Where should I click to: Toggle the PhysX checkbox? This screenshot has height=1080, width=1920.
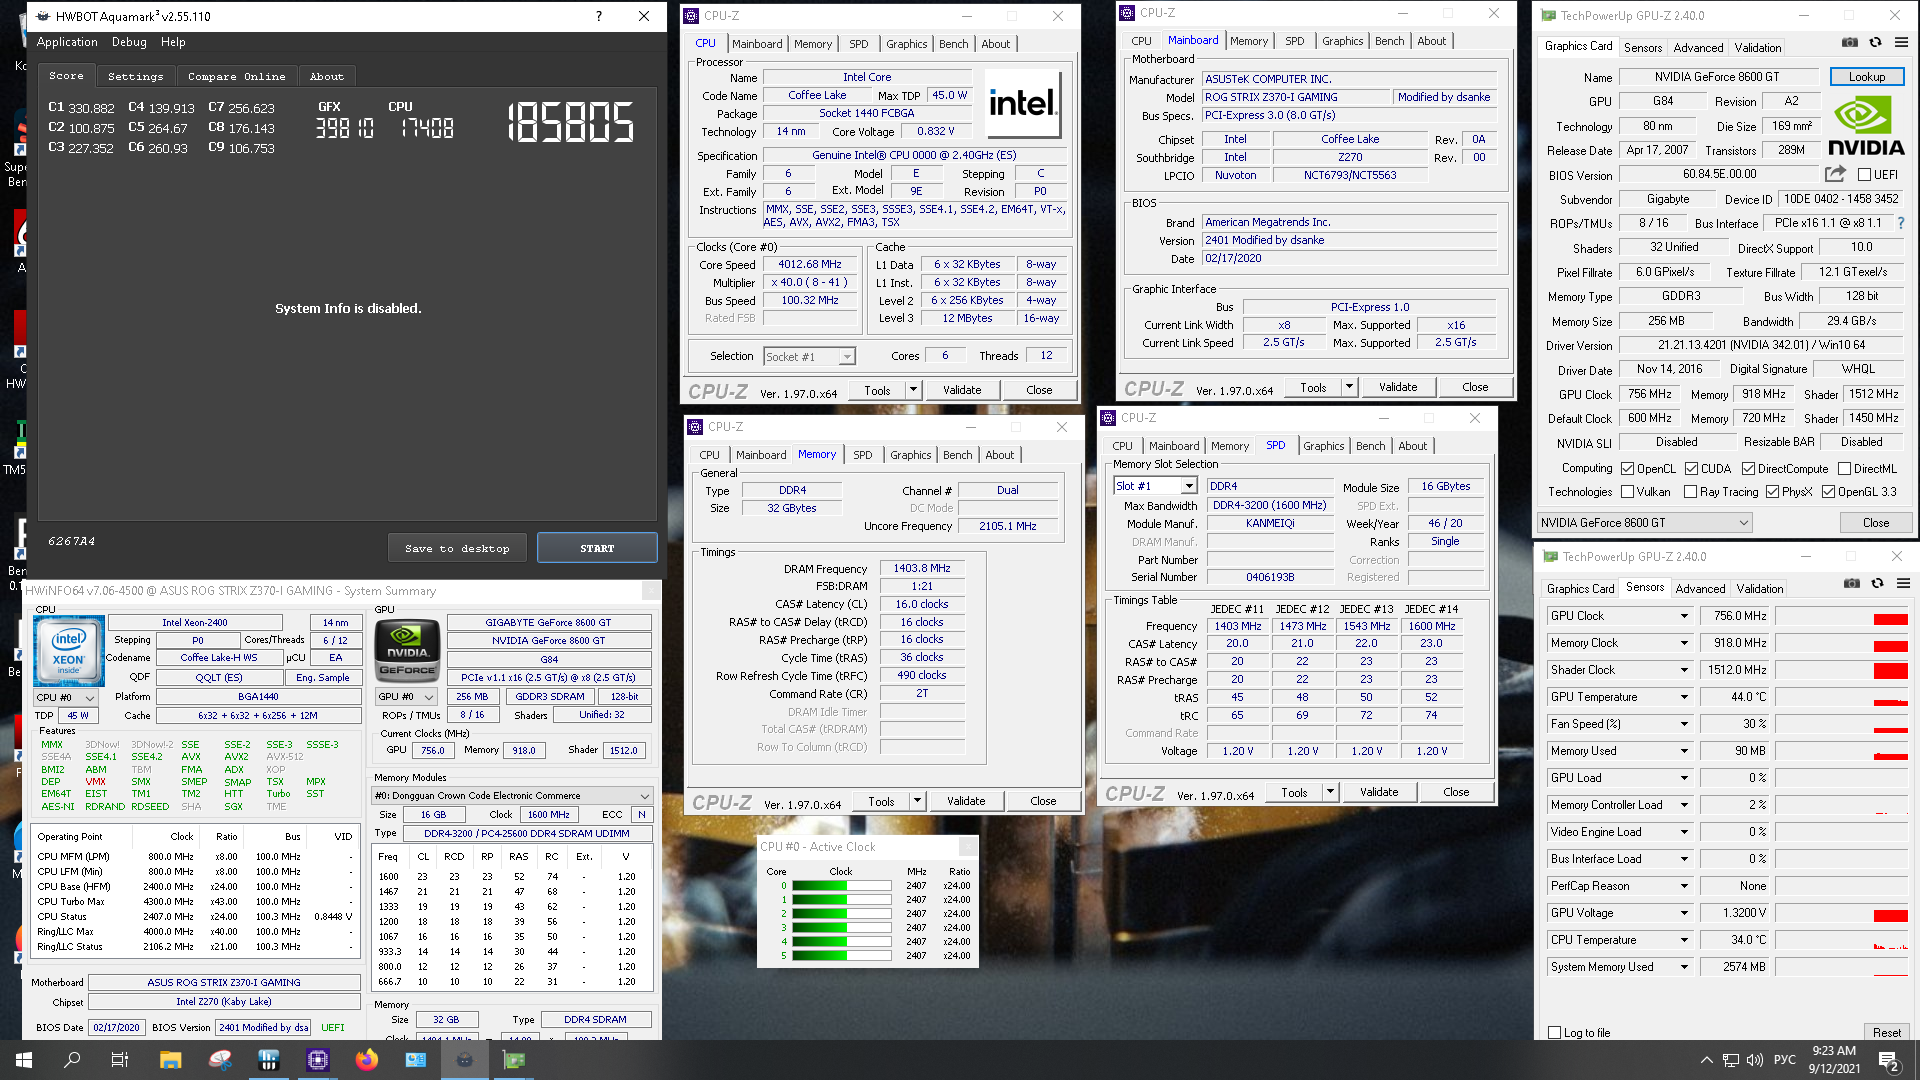(x=1772, y=492)
